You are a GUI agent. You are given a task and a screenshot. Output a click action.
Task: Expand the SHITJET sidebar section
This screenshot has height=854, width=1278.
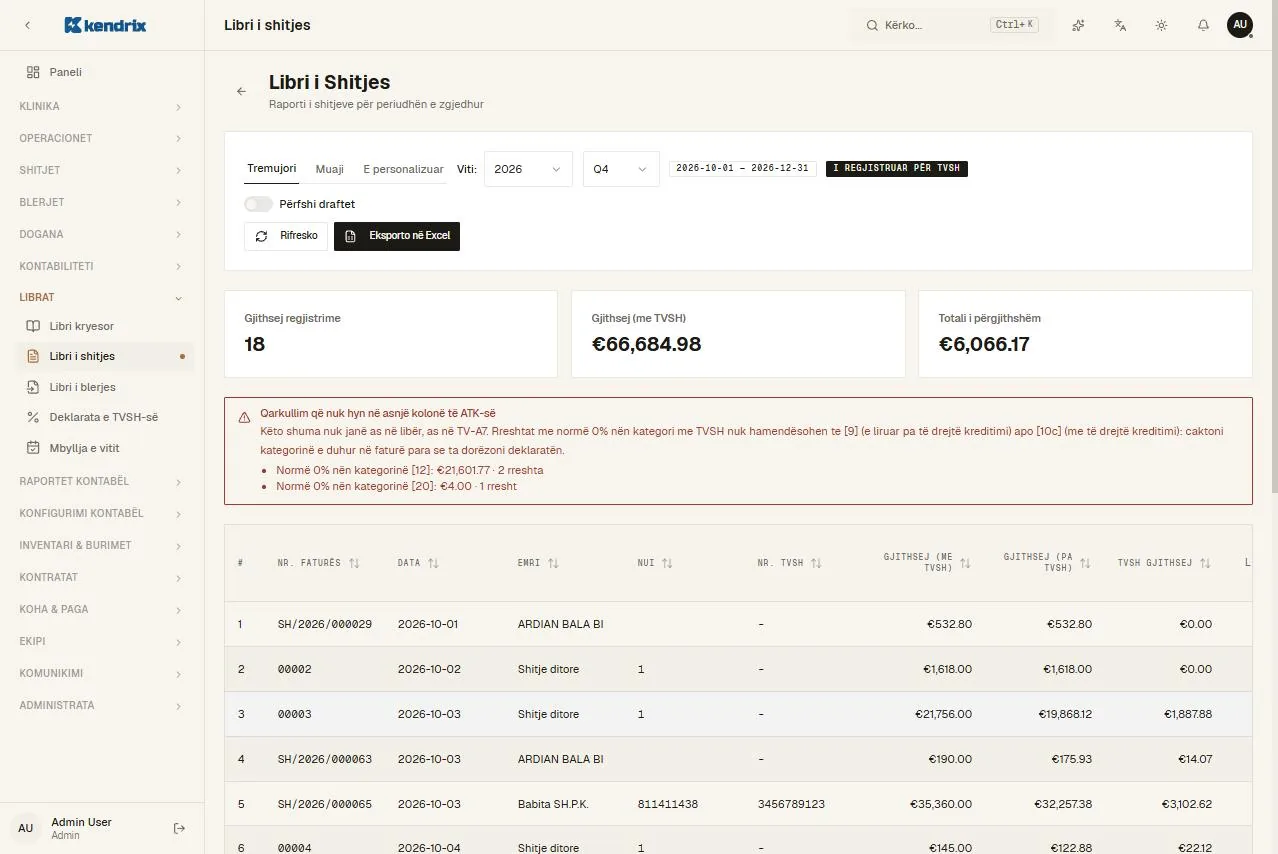pos(102,170)
